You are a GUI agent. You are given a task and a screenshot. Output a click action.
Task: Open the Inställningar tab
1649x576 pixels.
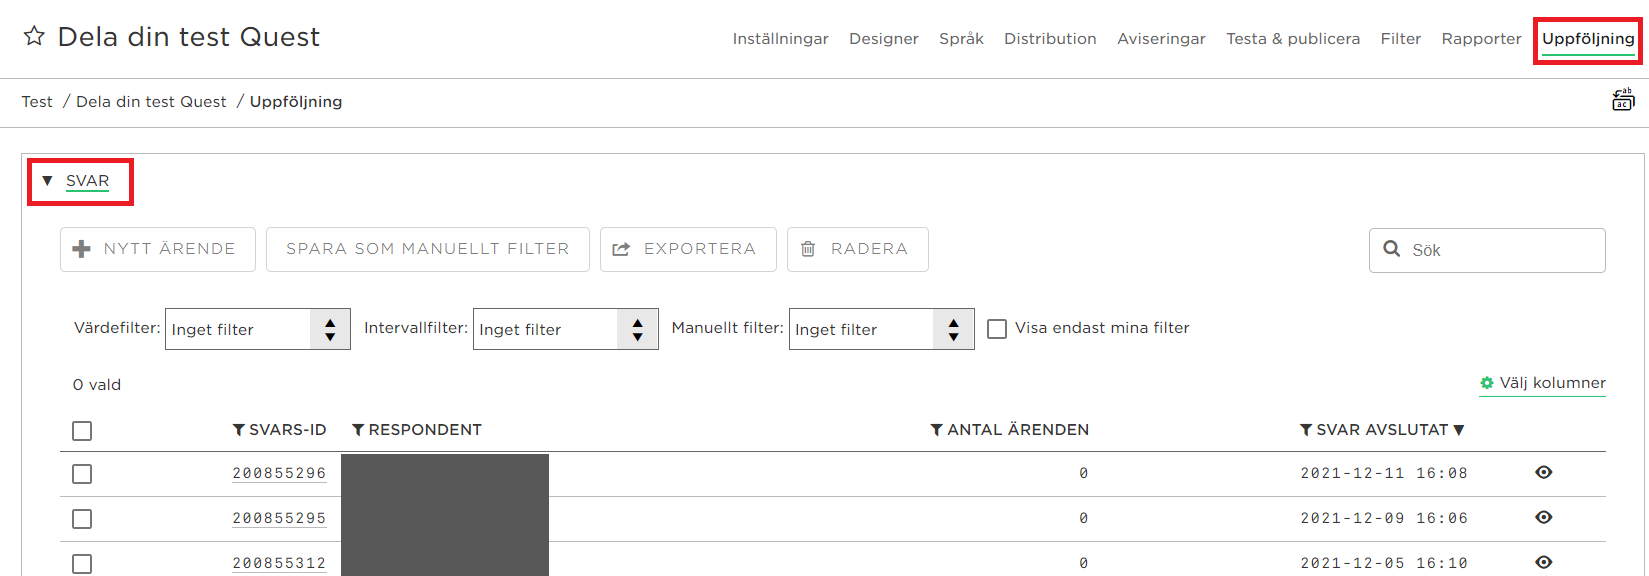point(780,39)
